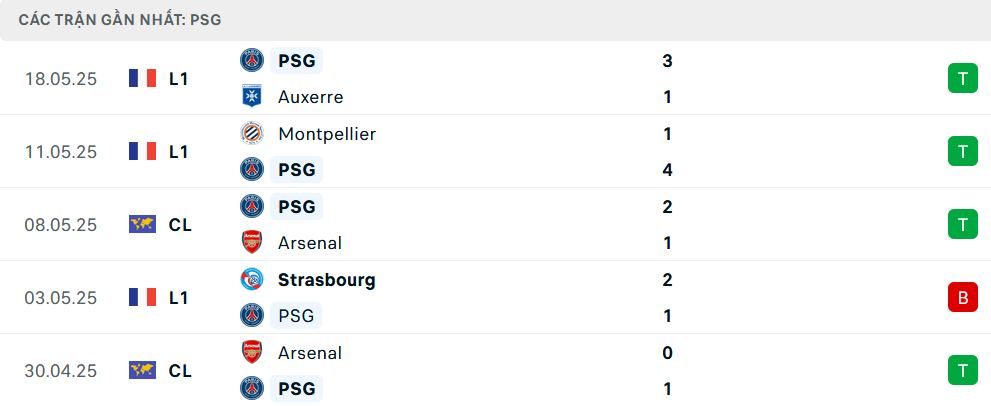Click French flag for 18.05.25 match

point(142,78)
